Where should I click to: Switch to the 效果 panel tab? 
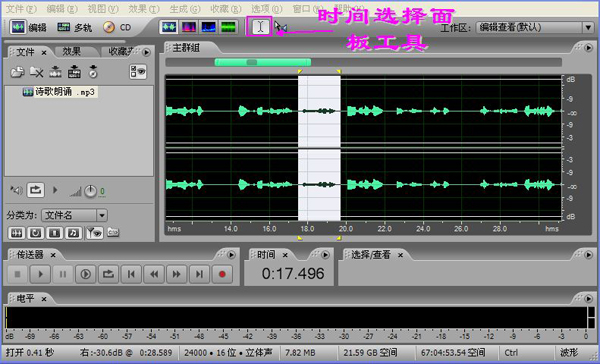tap(71, 51)
